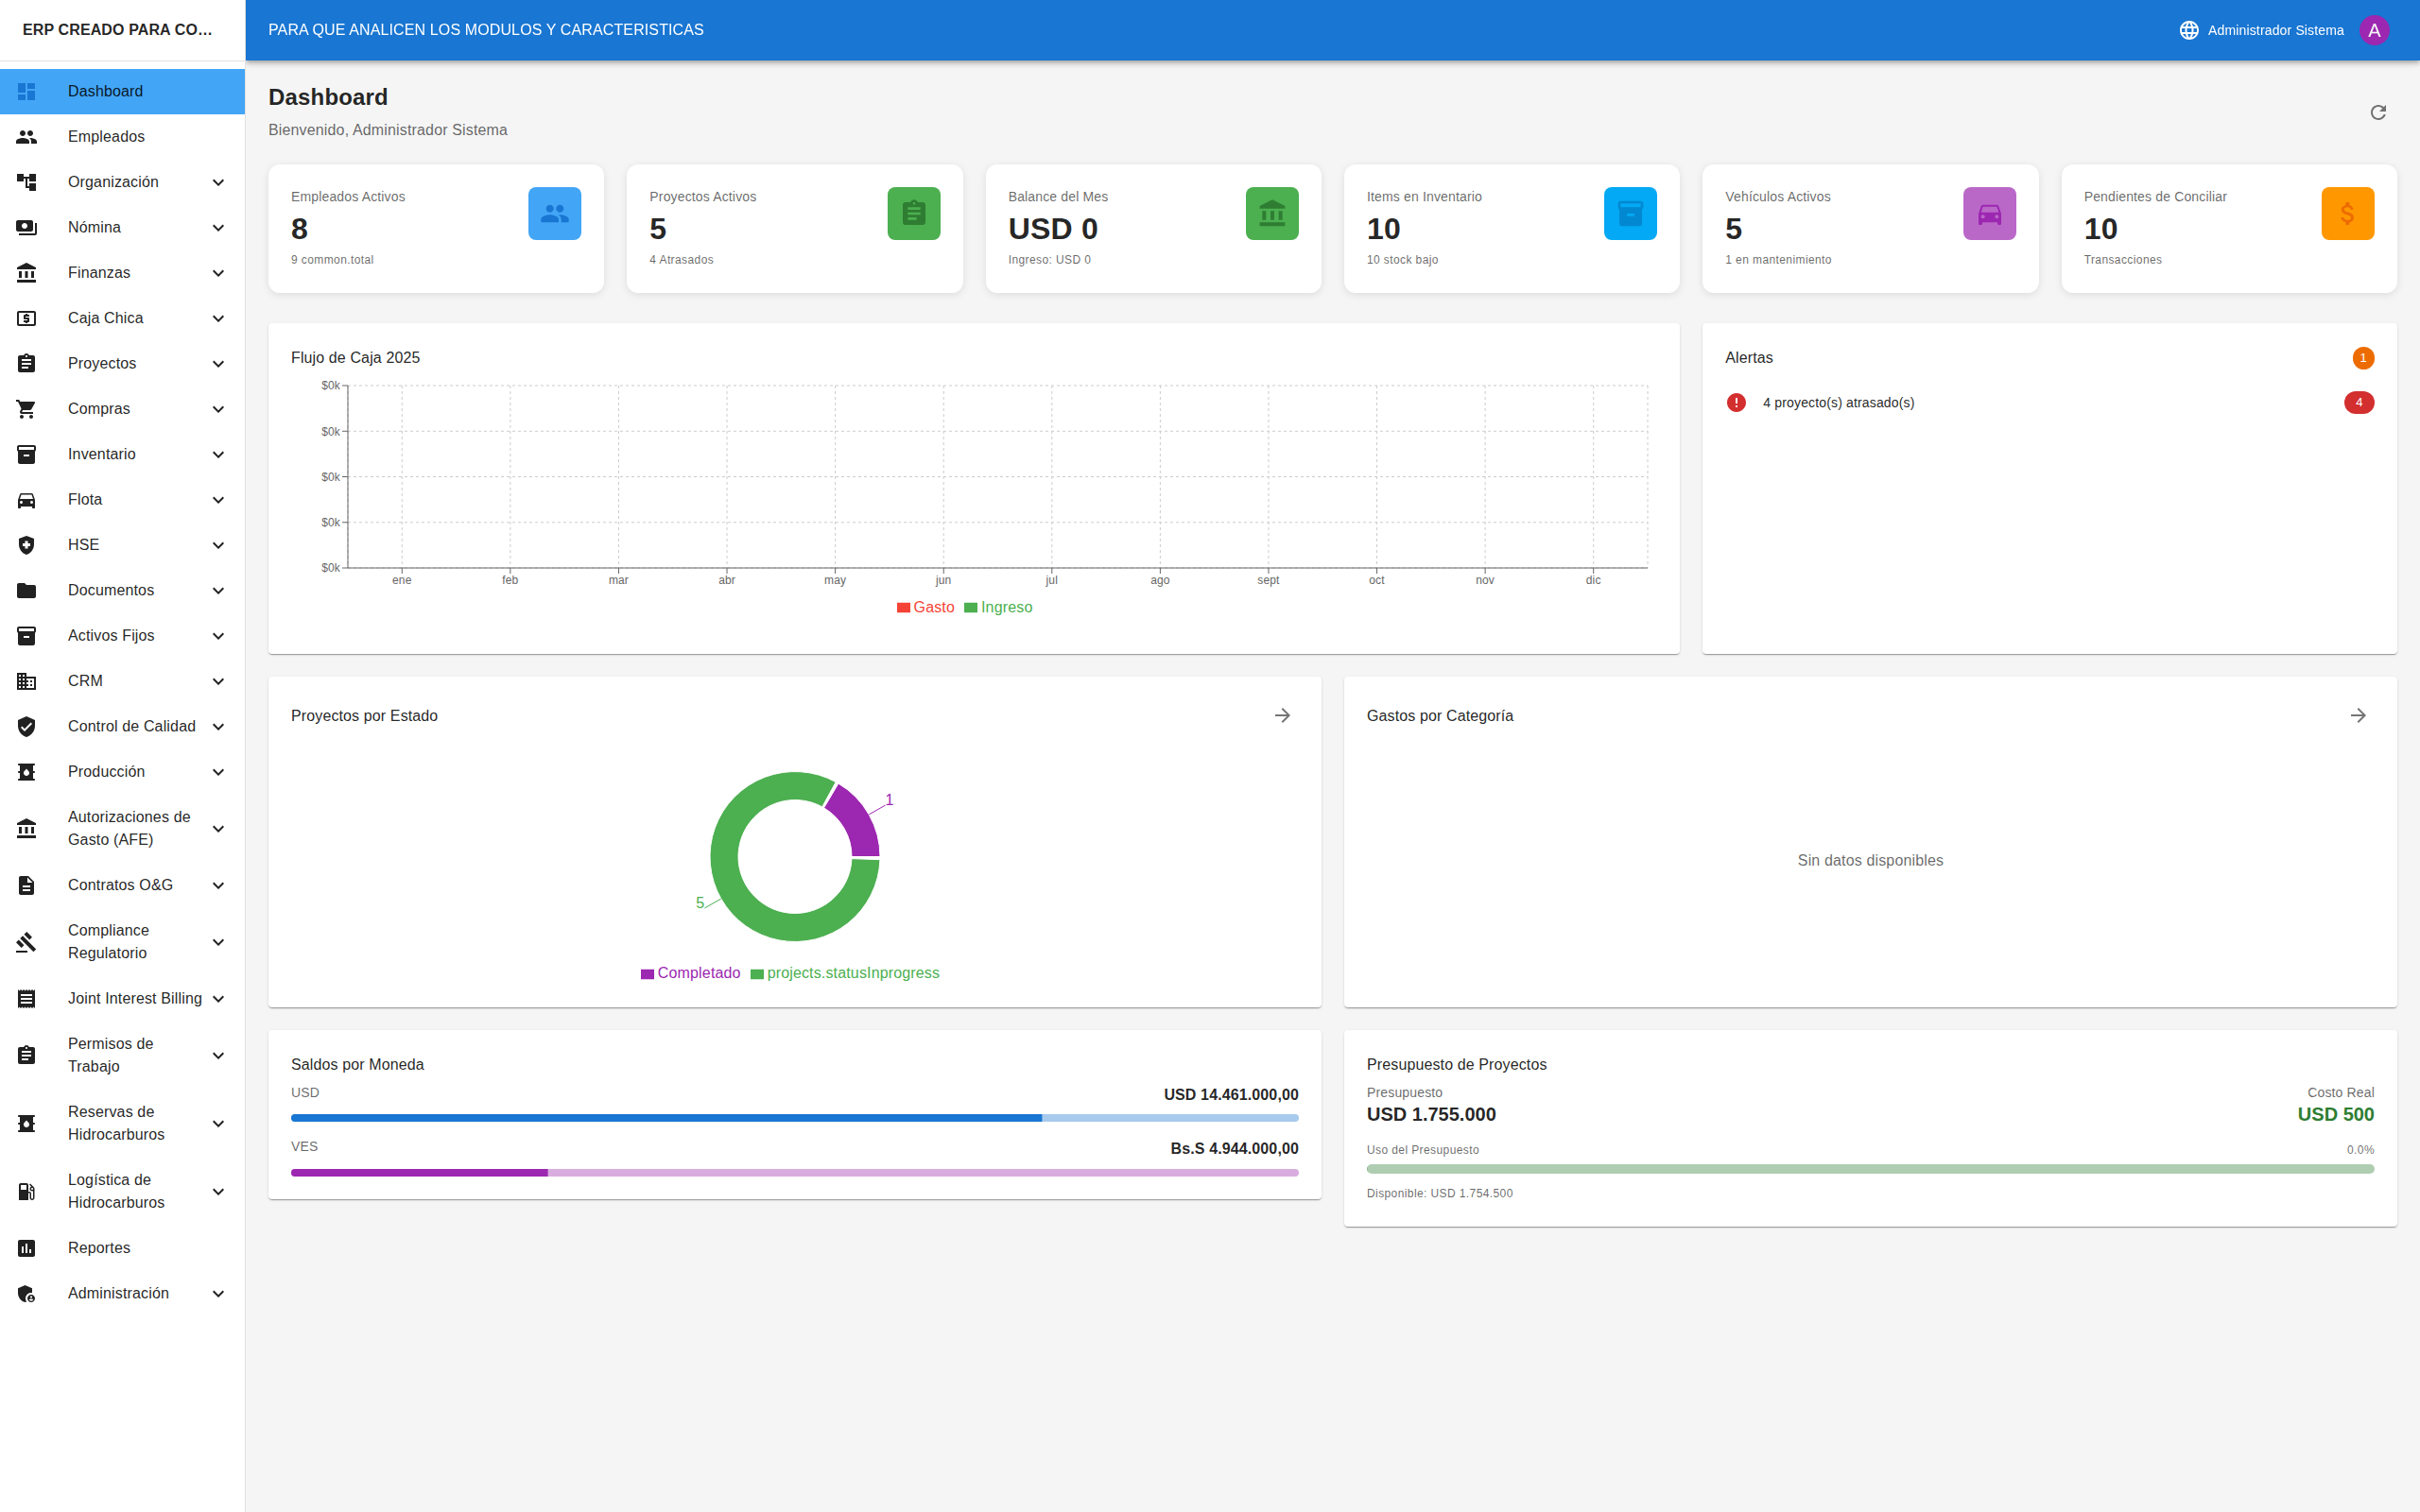Click the Flota car icon in sidebar
Screen dimensions: 2420x1512
26,499
